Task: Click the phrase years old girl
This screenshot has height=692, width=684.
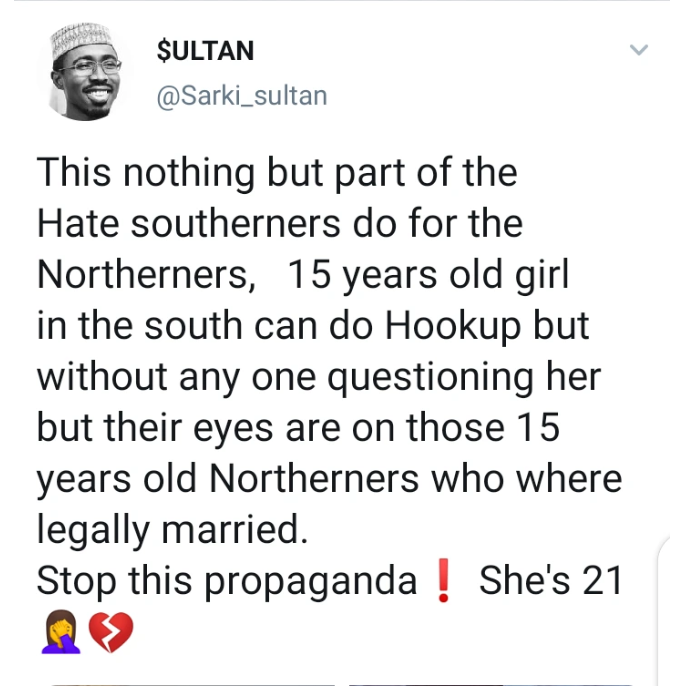Action: point(456,276)
